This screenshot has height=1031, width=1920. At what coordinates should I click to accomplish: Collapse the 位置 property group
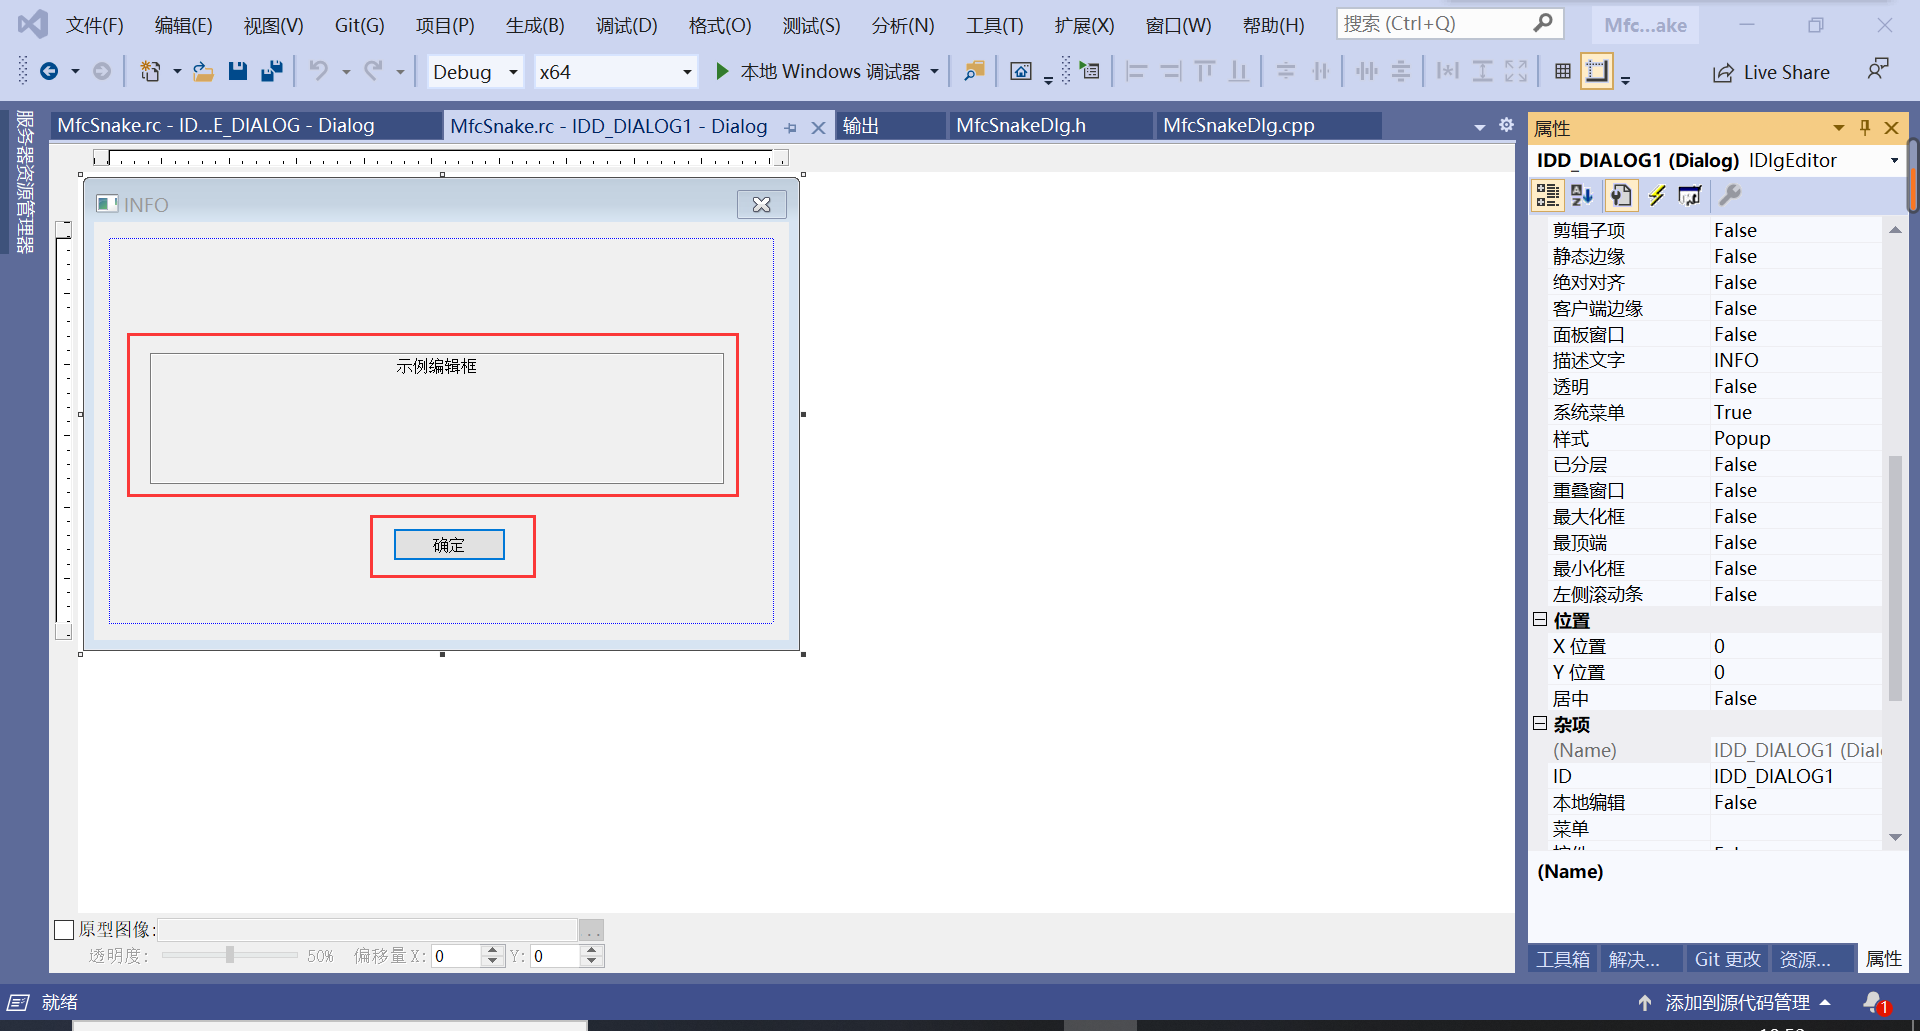[x=1540, y=620]
